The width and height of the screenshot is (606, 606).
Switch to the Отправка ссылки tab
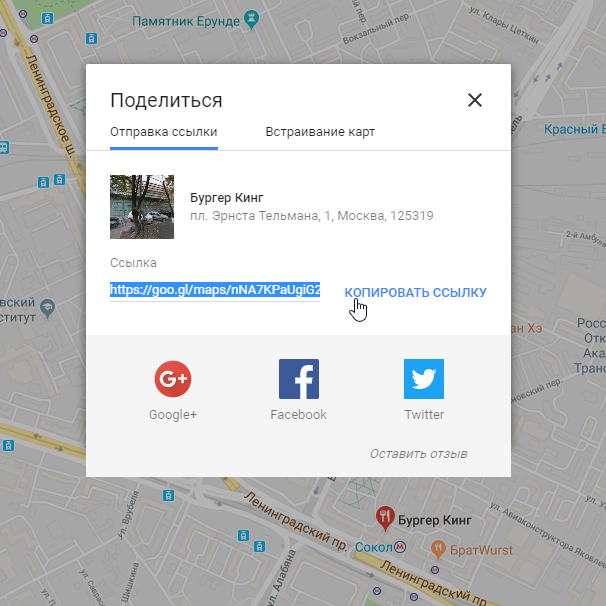click(x=164, y=132)
